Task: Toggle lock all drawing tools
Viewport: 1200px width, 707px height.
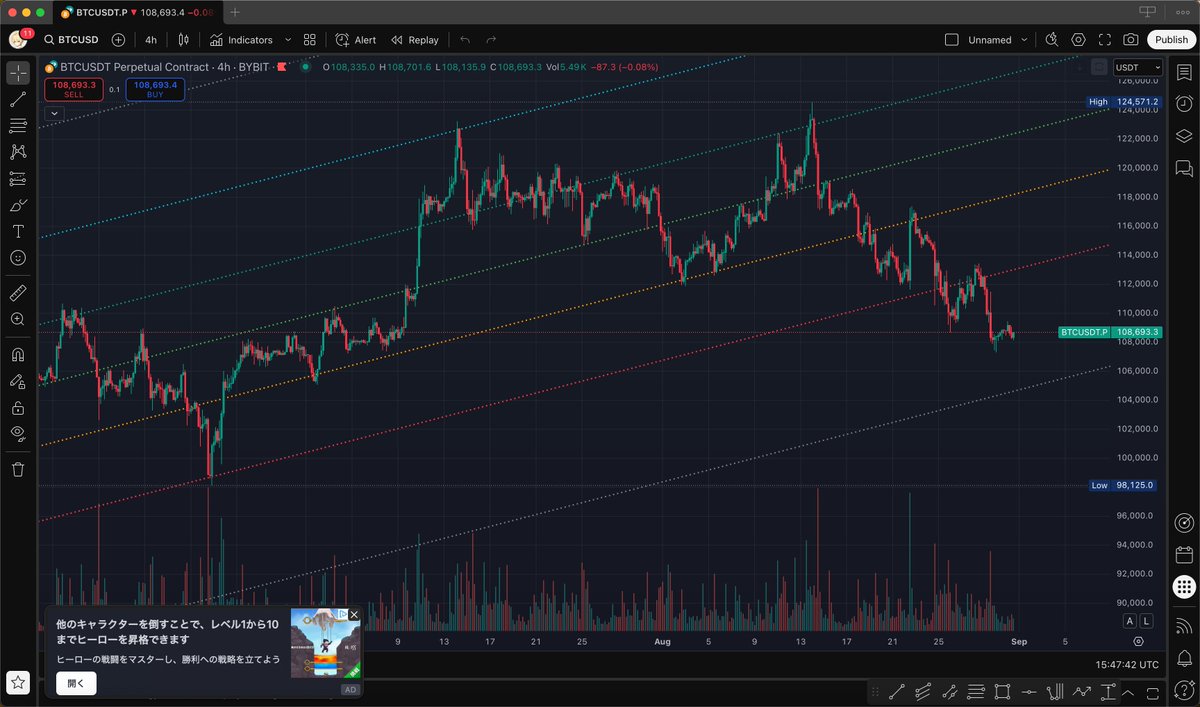Action: (x=18, y=407)
